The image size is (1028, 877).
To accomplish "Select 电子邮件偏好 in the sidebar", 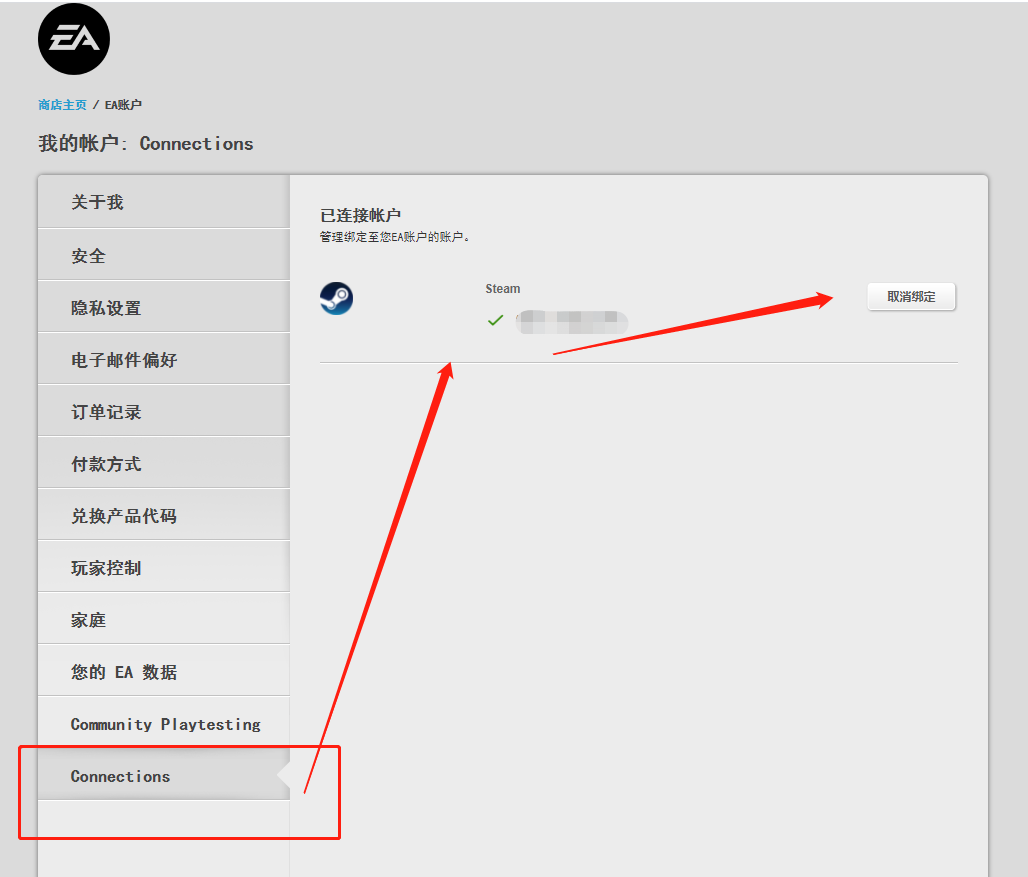I will (122, 358).
